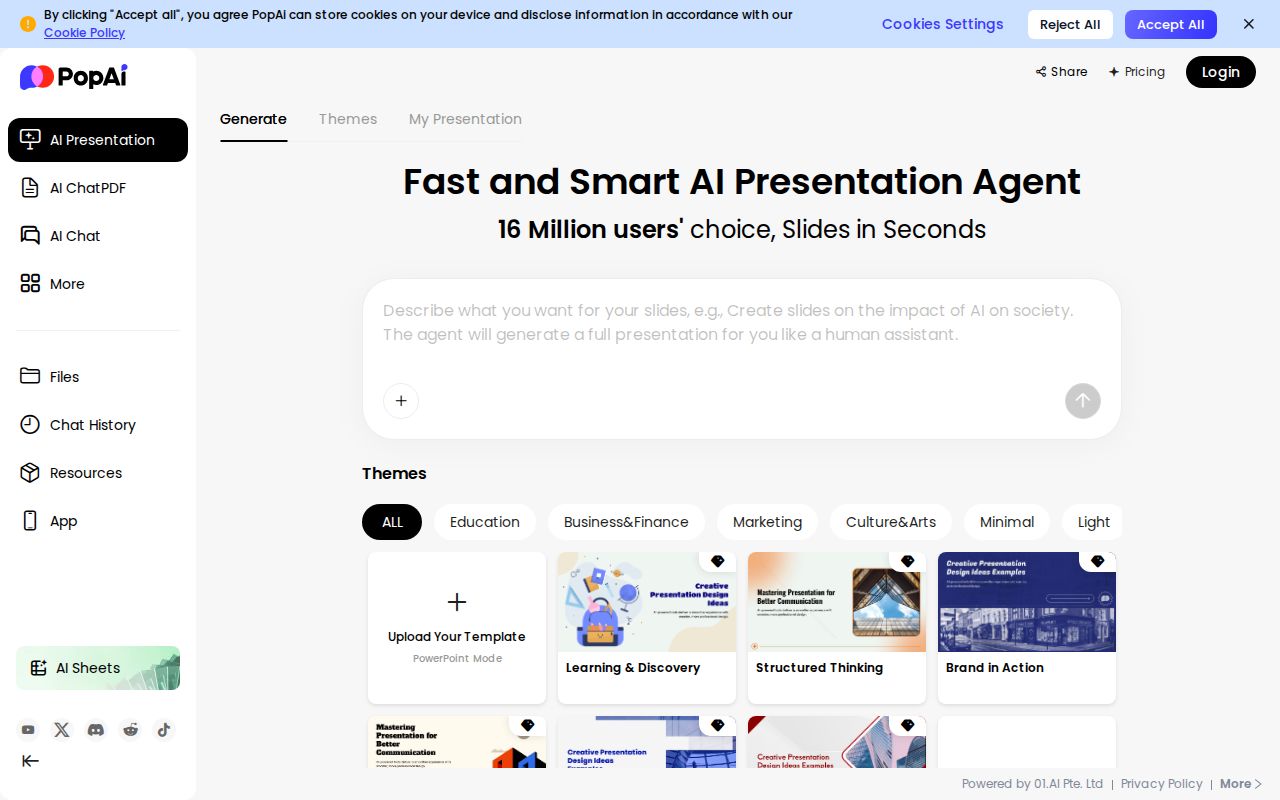Open the Discord community icon

tap(96, 730)
